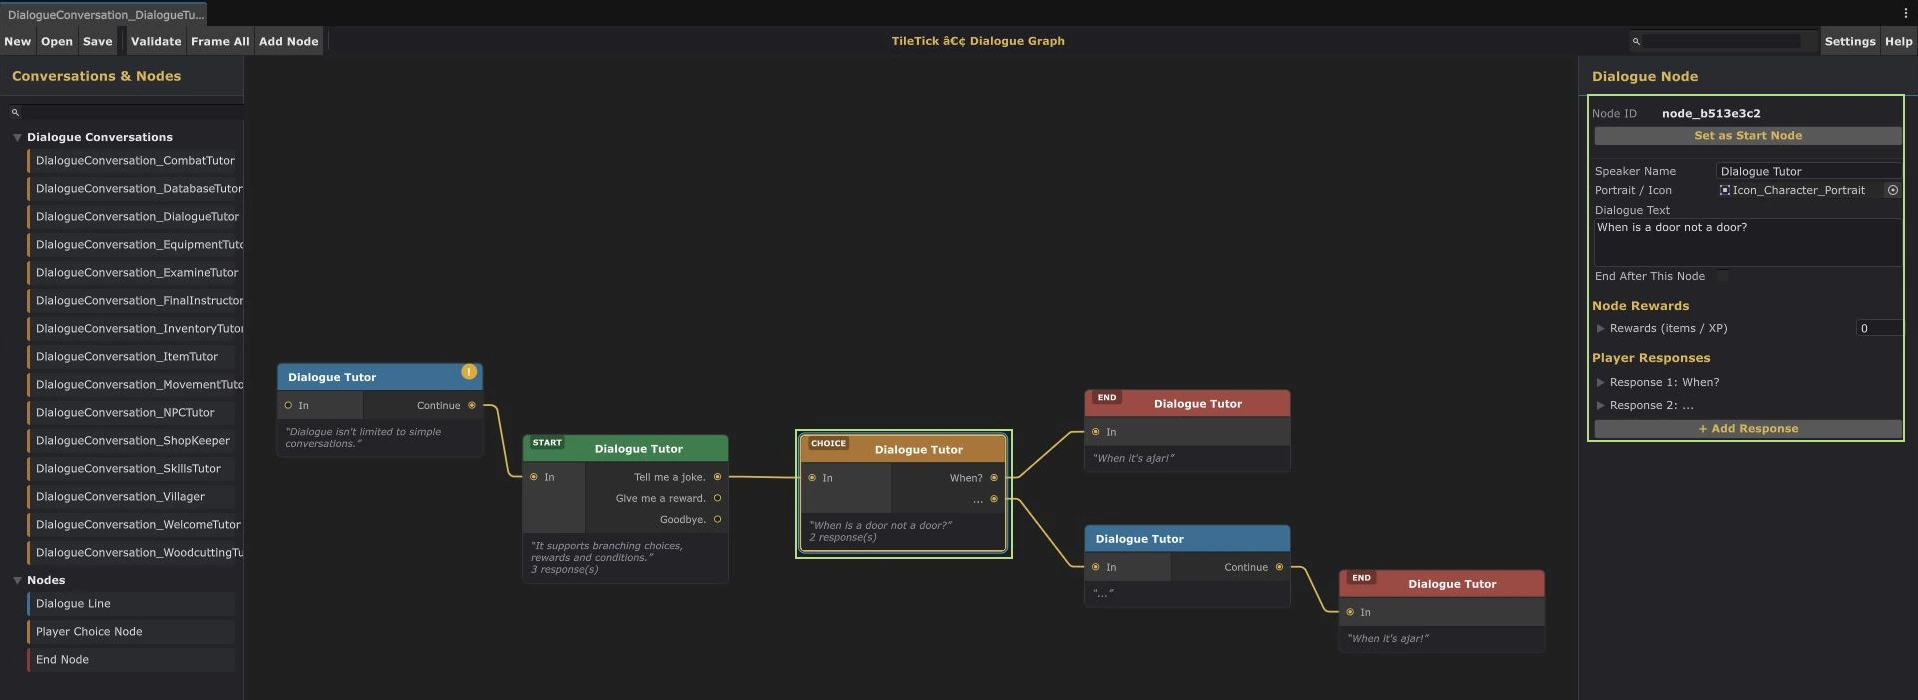Click the Rewards count field showing 0

click(1878, 328)
